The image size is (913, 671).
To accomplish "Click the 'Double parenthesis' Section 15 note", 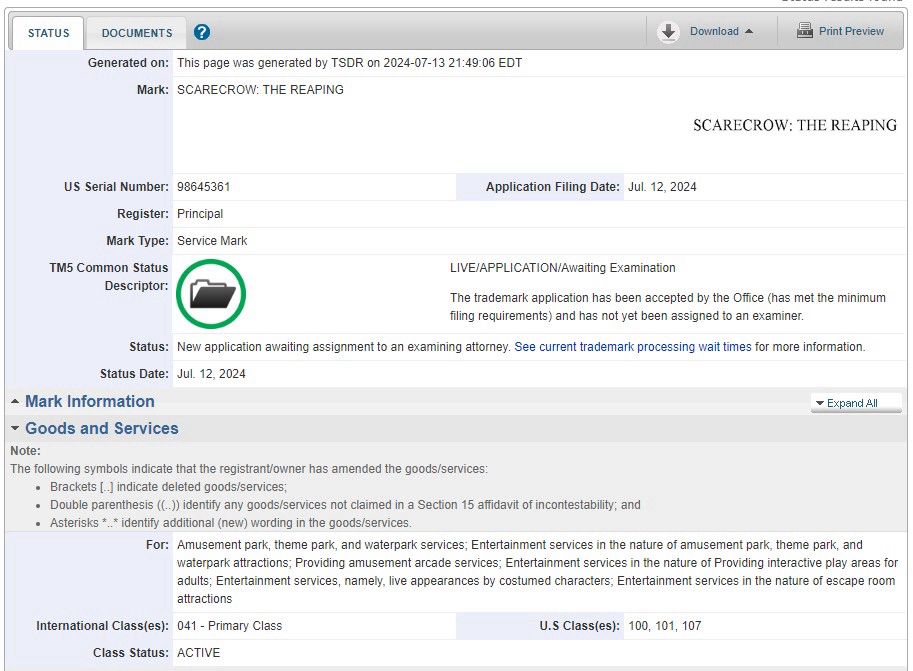I will (x=345, y=505).
